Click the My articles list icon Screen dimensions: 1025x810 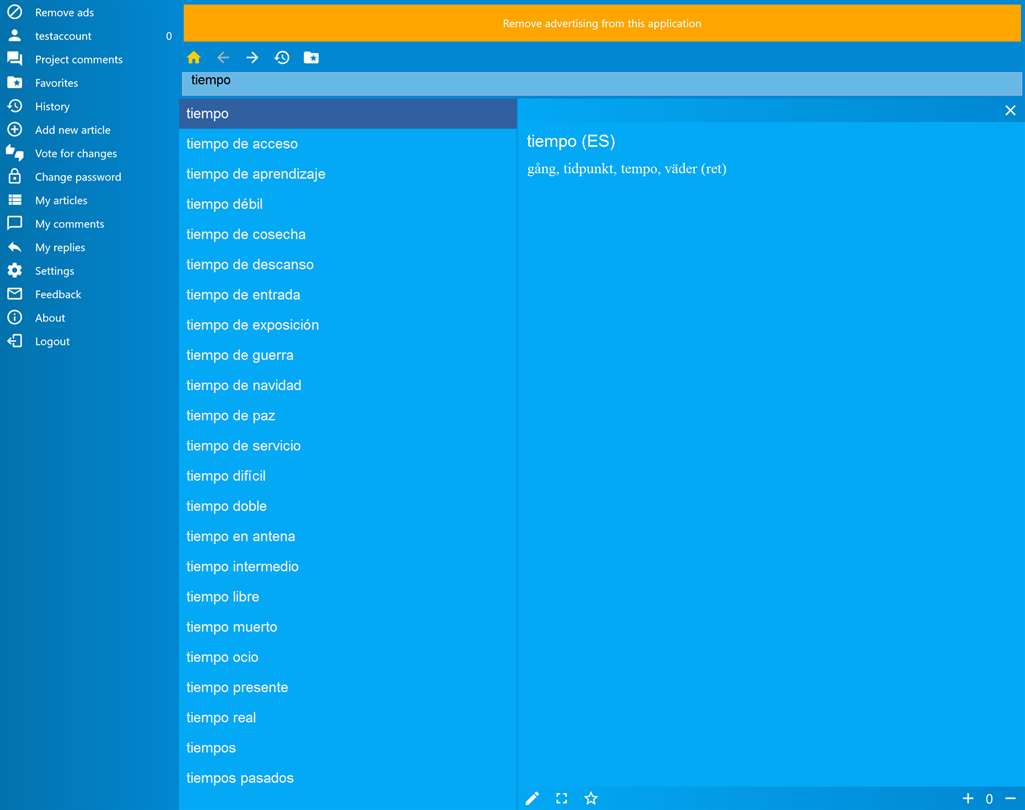(x=14, y=200)
